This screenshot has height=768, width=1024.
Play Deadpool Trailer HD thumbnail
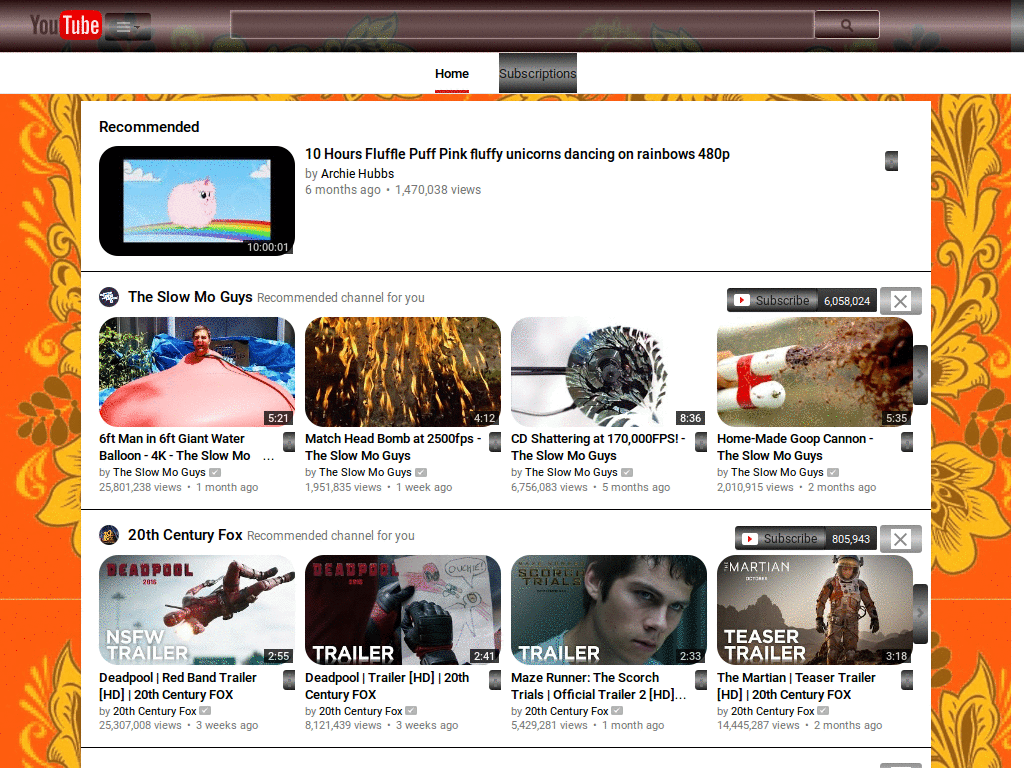tap(403, 610)
